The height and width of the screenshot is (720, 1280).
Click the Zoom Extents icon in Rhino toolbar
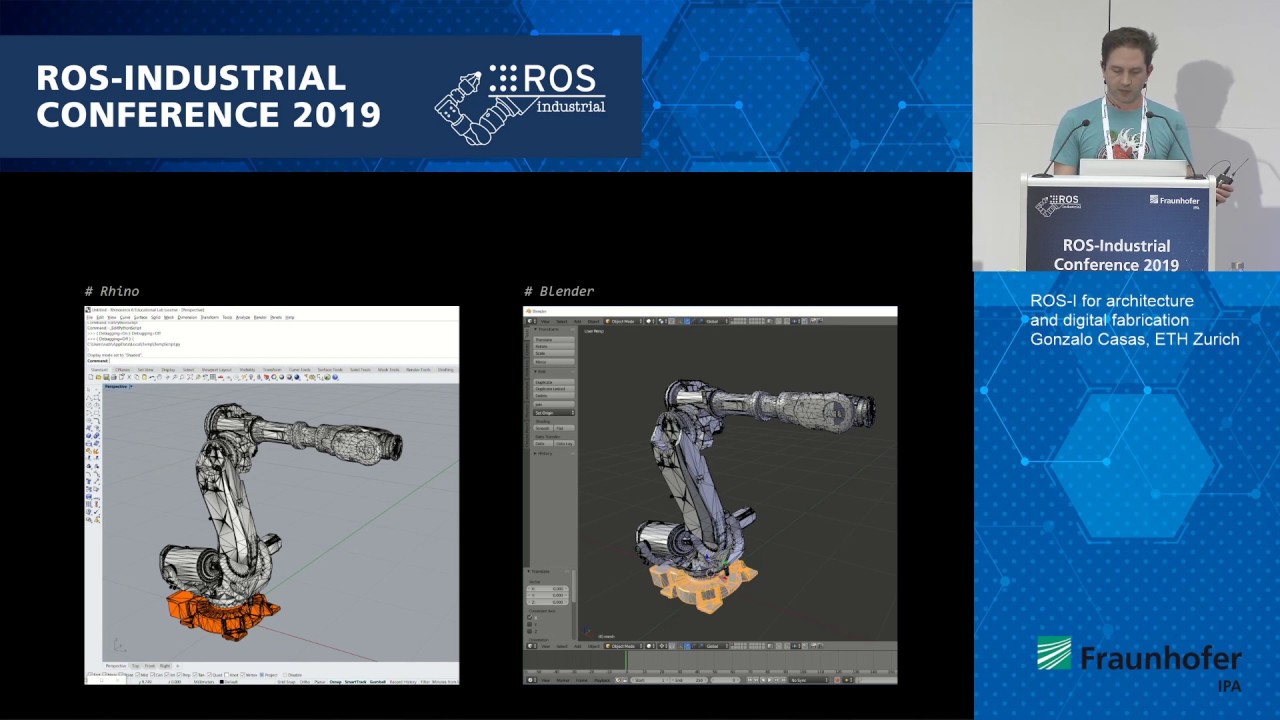(190, 377)
